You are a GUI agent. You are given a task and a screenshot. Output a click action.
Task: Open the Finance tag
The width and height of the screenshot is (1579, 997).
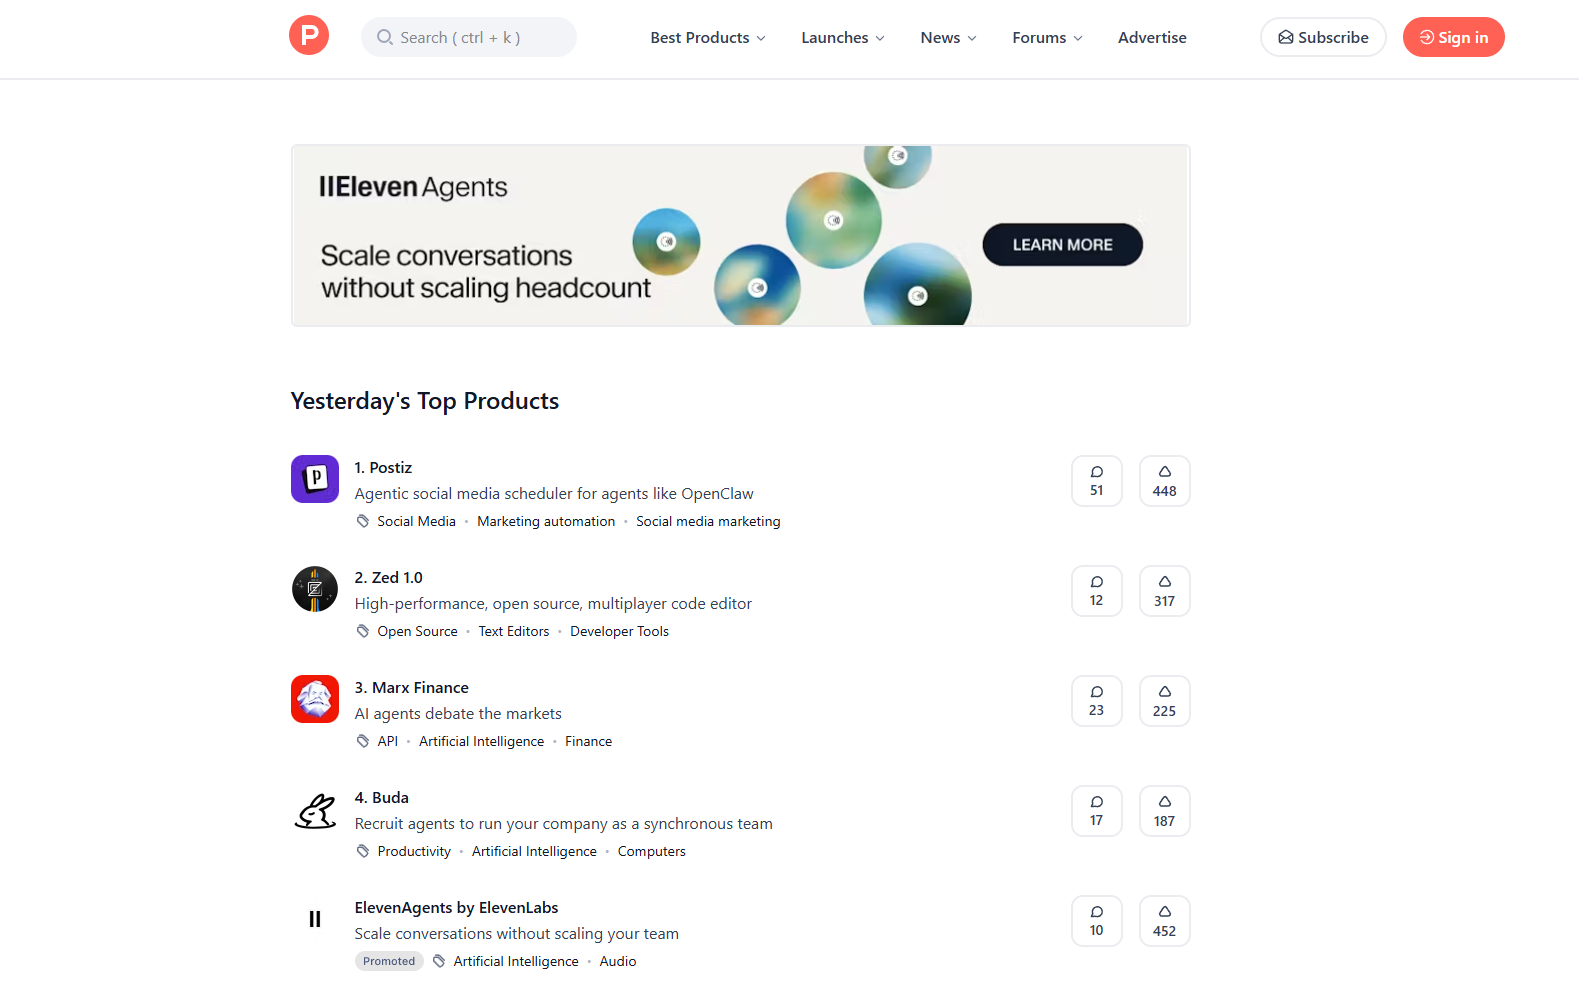pyautogui.click(x=588, y=741)
